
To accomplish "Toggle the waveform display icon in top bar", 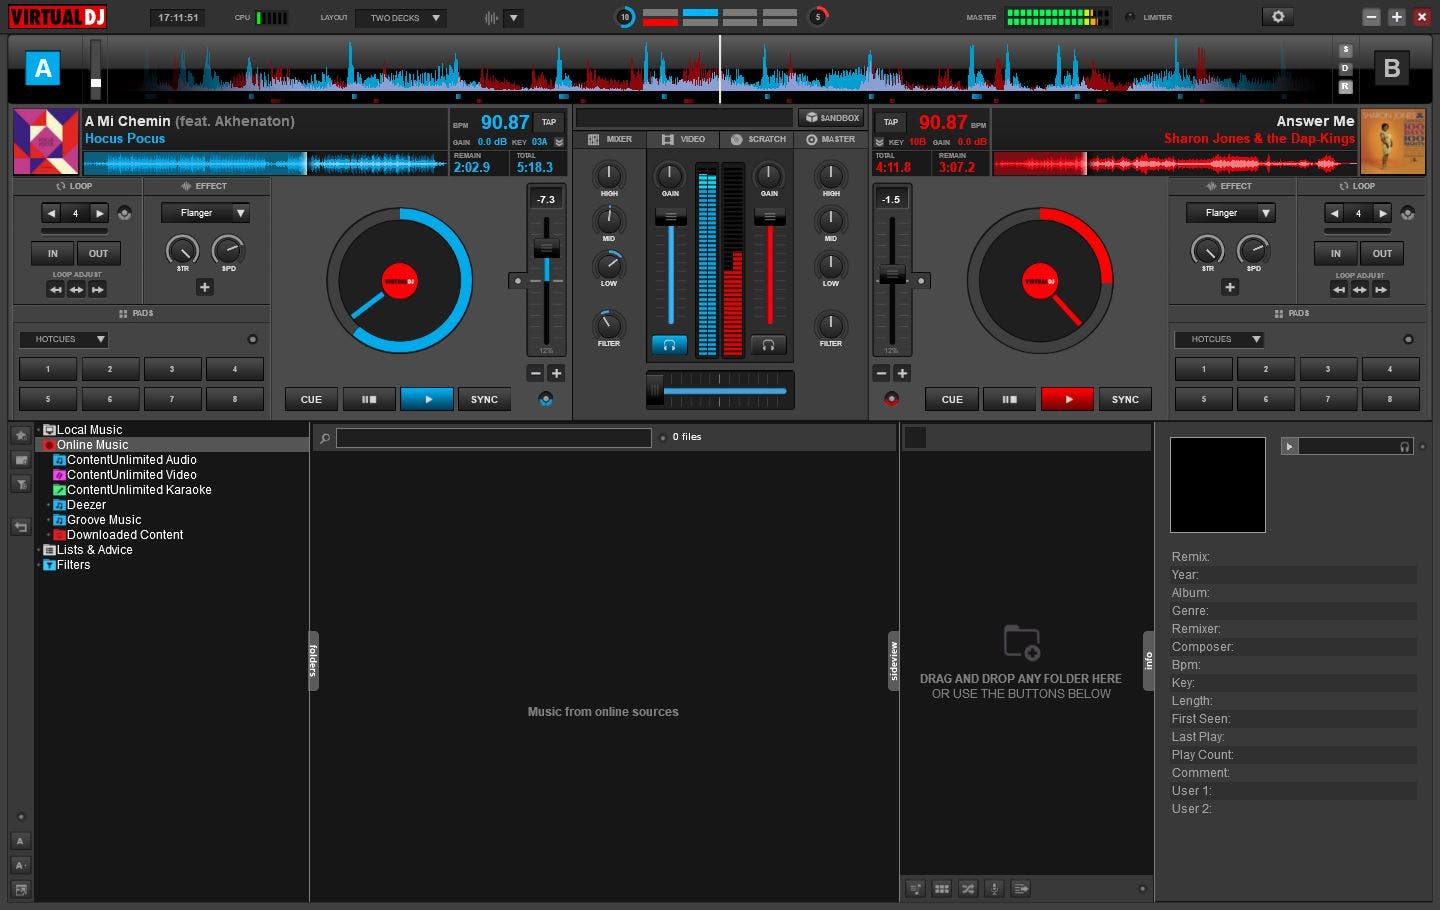I will click(491, 18).
